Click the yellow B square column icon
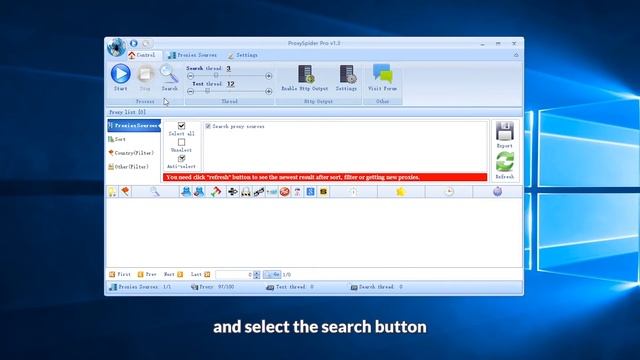 [323, 191]
